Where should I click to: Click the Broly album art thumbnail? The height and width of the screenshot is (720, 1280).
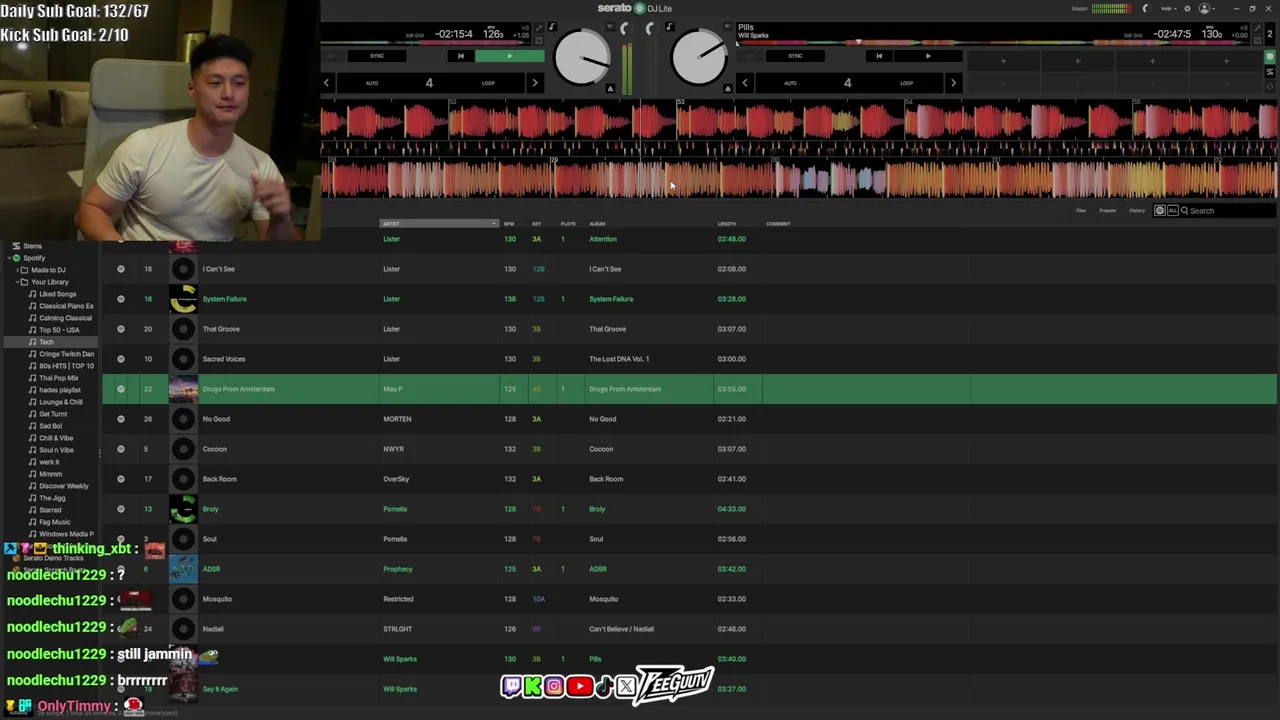(183, 509)
